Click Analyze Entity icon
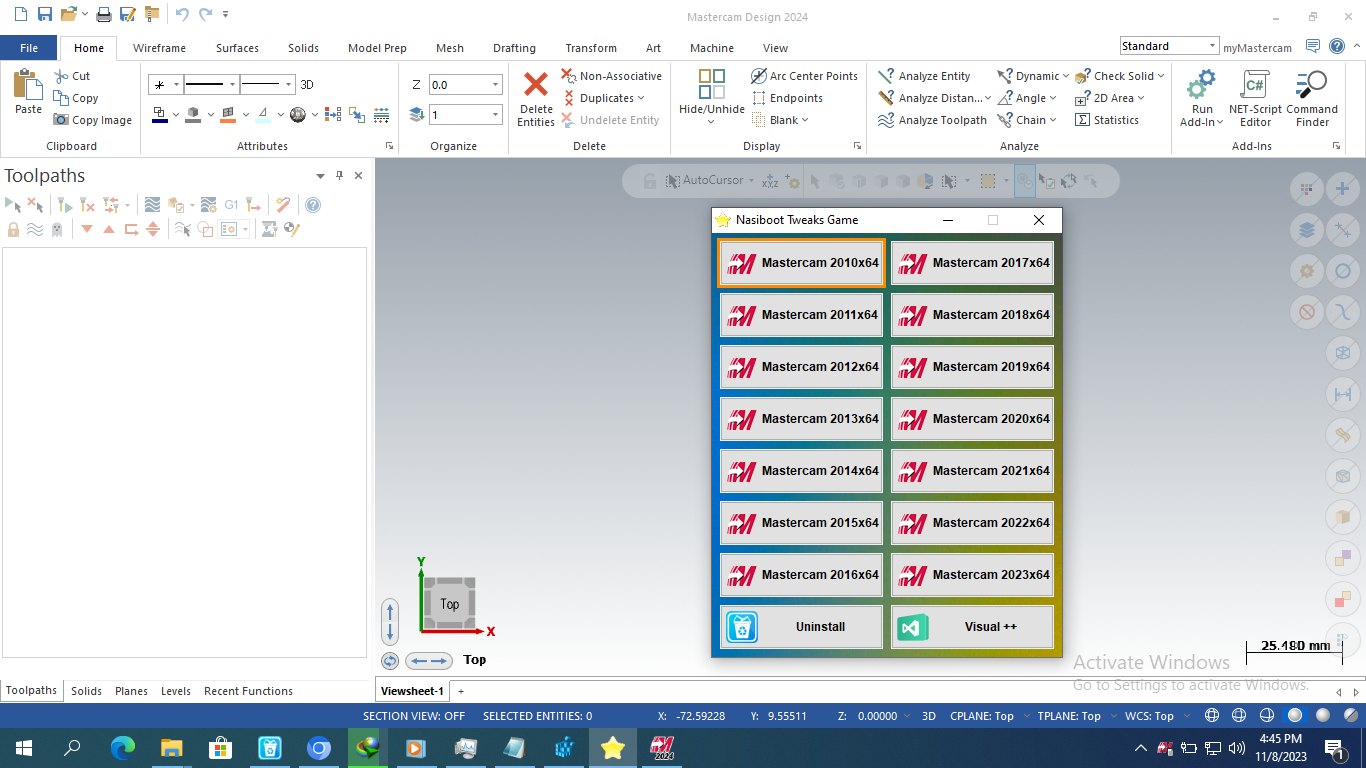Image resolution: width=1366 pixels, height=768 pixels. [x=886, y=76]
